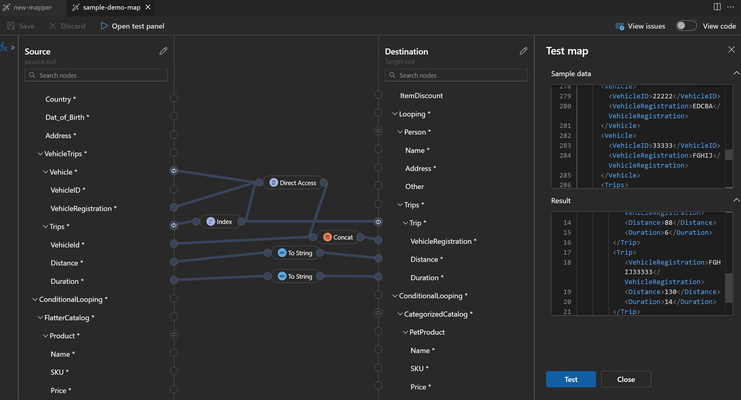The width and height of the screenshot is (741, 400).
Task: Open the fx functions panel icon
Action: point(4,47)
